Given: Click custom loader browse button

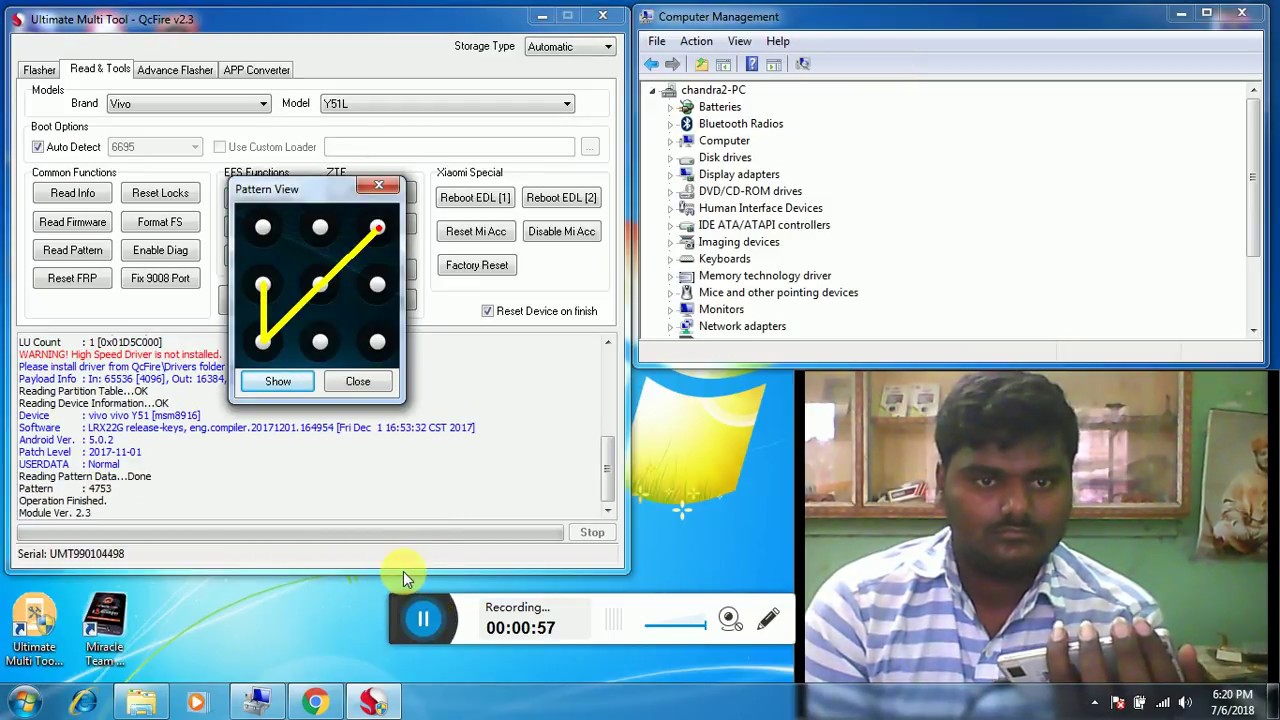Looking at the screenshot, I should click(x=590, y=147).
